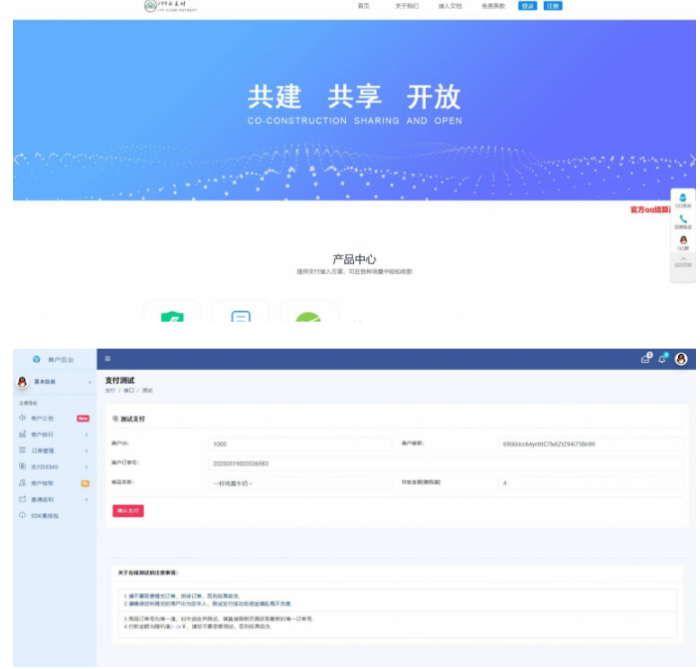Open 关于我们 in the top navigation
The image size is (700, 669).
pos(406,6)
